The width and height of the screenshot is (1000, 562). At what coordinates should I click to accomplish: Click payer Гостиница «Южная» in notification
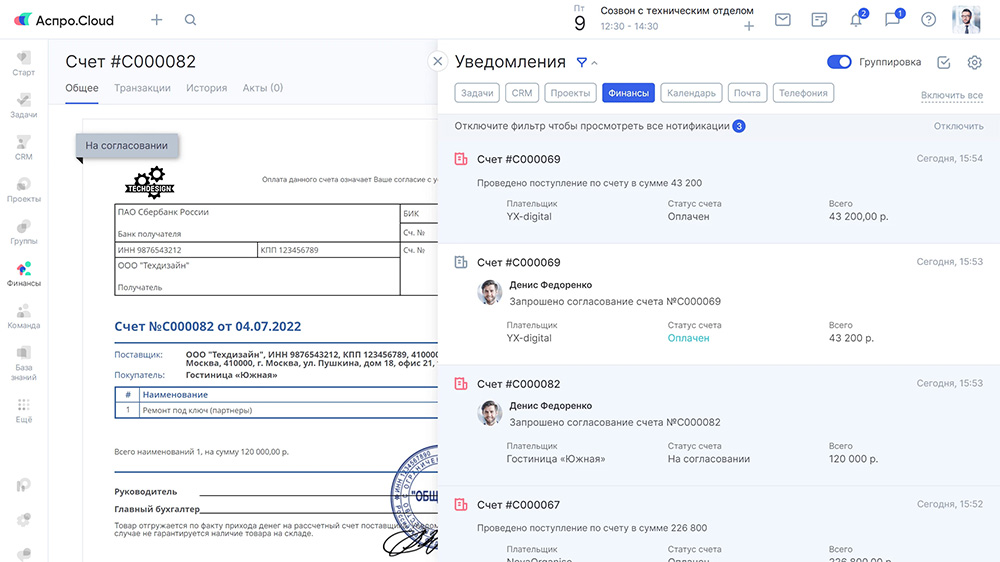tap(555, 459)
